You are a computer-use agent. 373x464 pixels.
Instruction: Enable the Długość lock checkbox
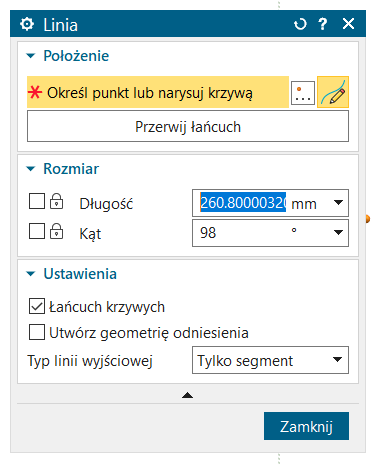pyautogui.click(x=37, y=201)
